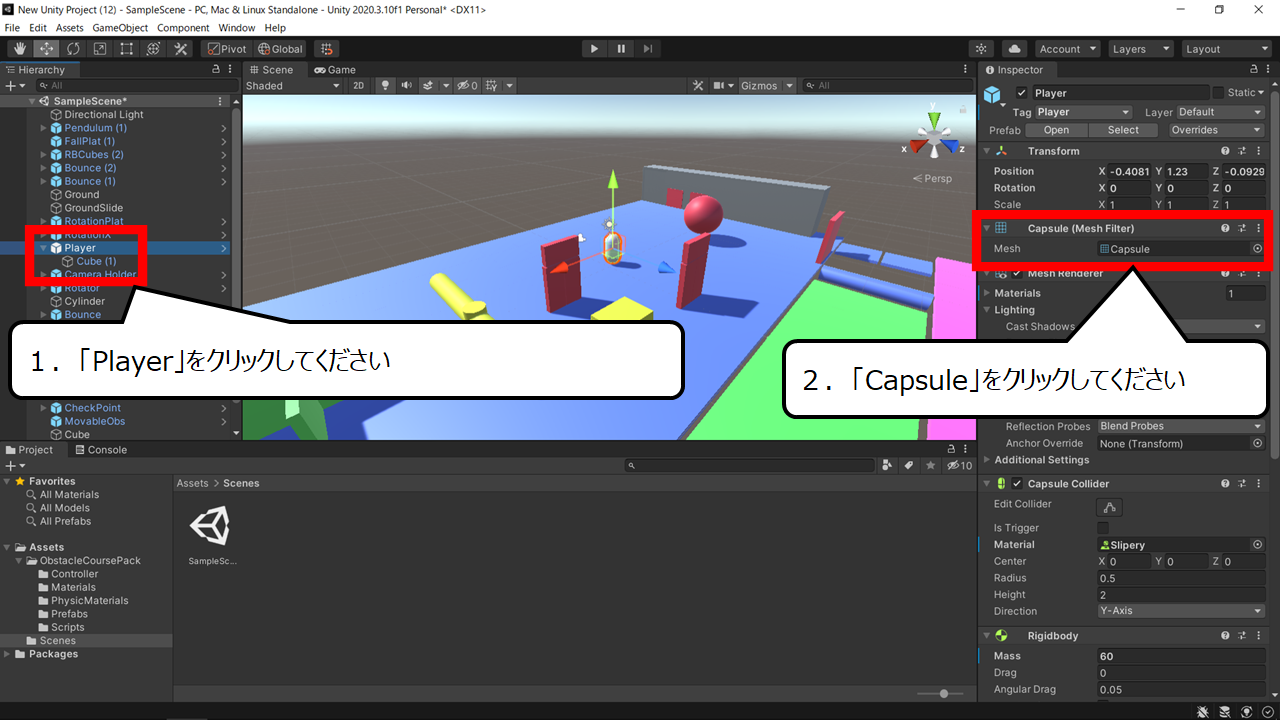Open the Assets menu
1280x720 pixels.
pos(70,28)
